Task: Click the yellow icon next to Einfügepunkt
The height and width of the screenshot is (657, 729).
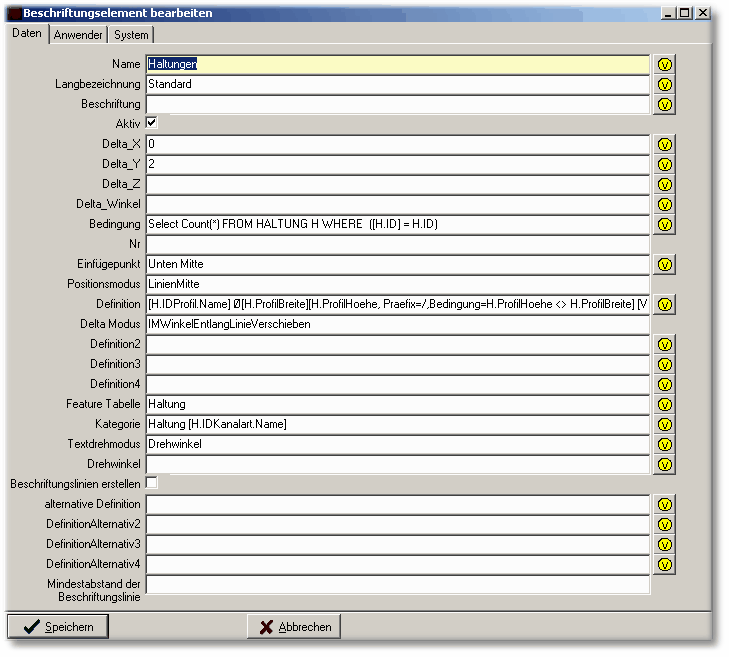Action: pos(664,264)
